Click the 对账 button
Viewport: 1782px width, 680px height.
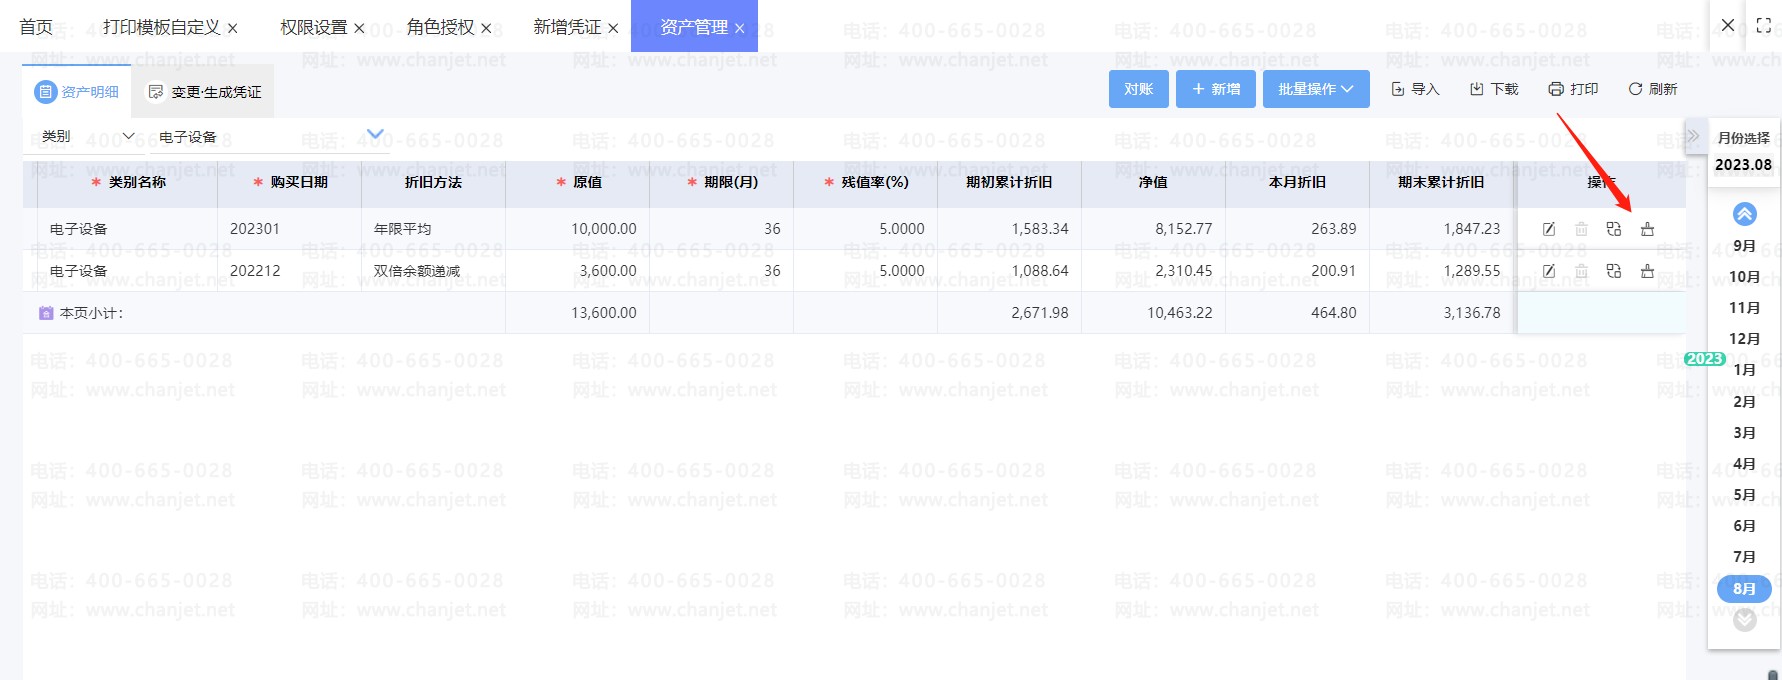pos(1138,89)
